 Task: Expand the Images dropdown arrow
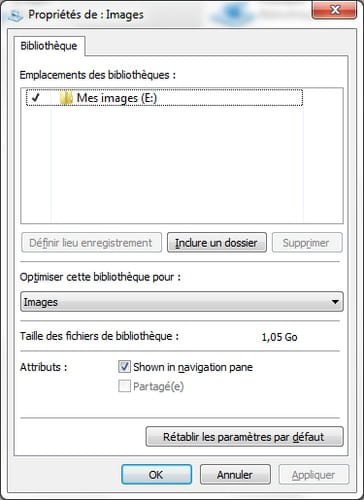(335, 302)
